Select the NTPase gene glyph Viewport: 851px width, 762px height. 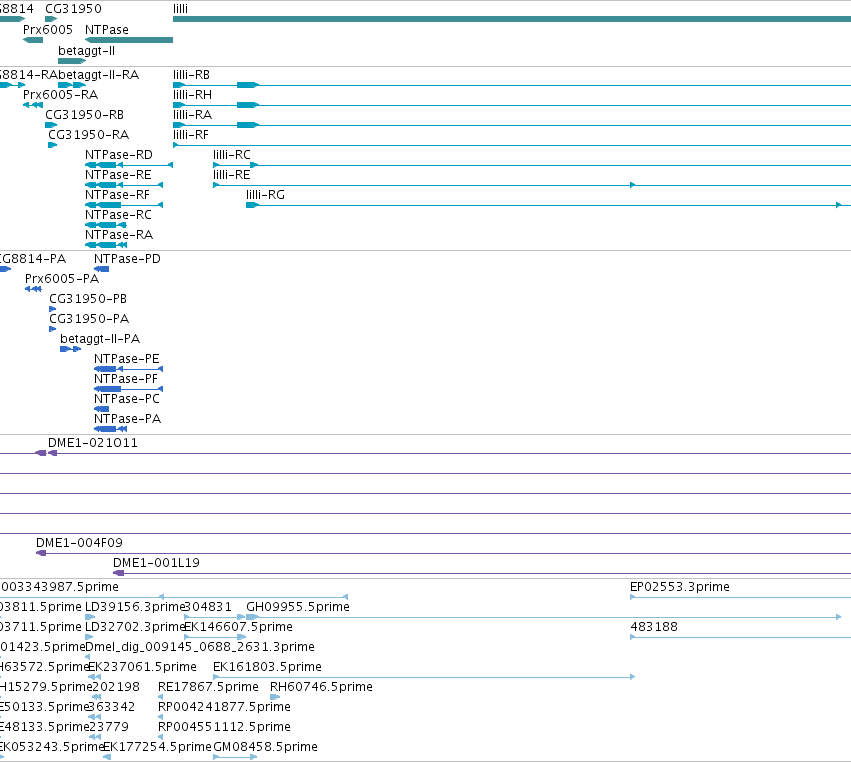coord(129,40)
